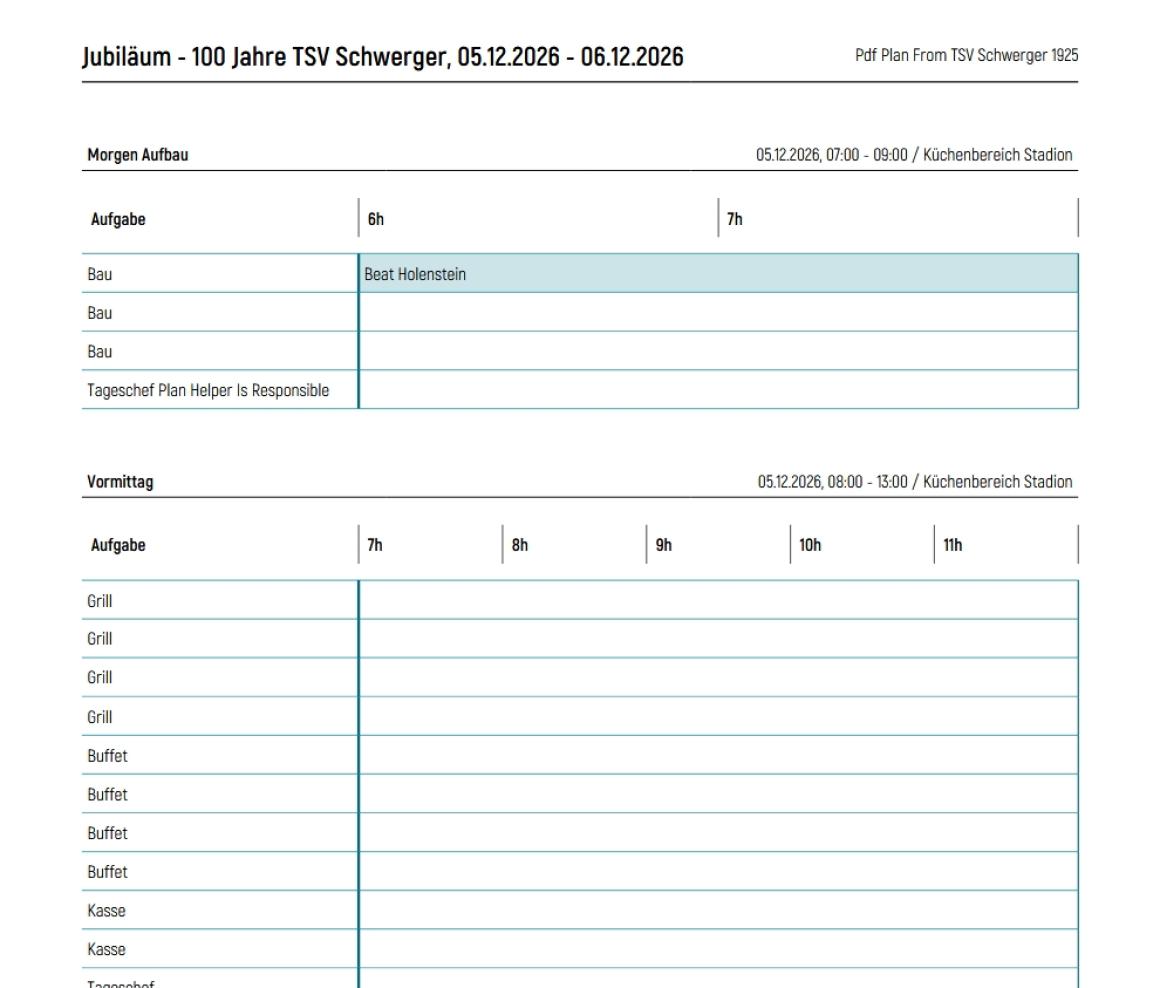Click the 11h column header
The image size is (1160, 988).
[955, 544]
